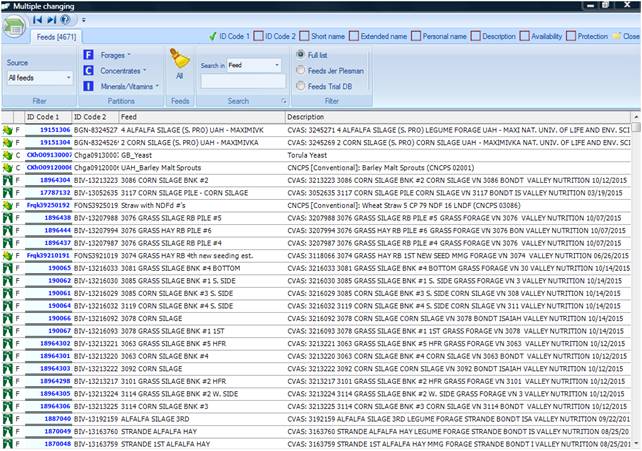Screen dimensions: 642x451
Task: Click icon of 3074 GRASS HAY RB row
Action: [7, 256]
